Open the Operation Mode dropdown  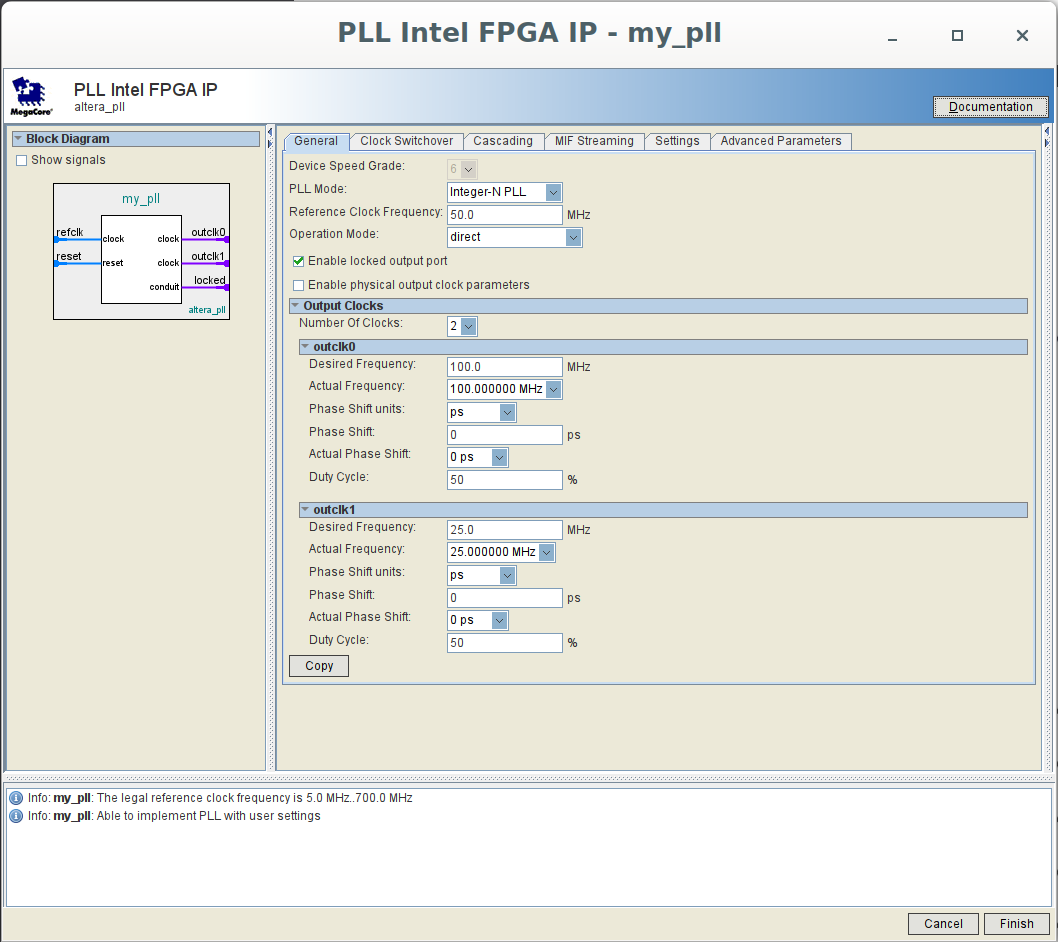tap(574, 238)
